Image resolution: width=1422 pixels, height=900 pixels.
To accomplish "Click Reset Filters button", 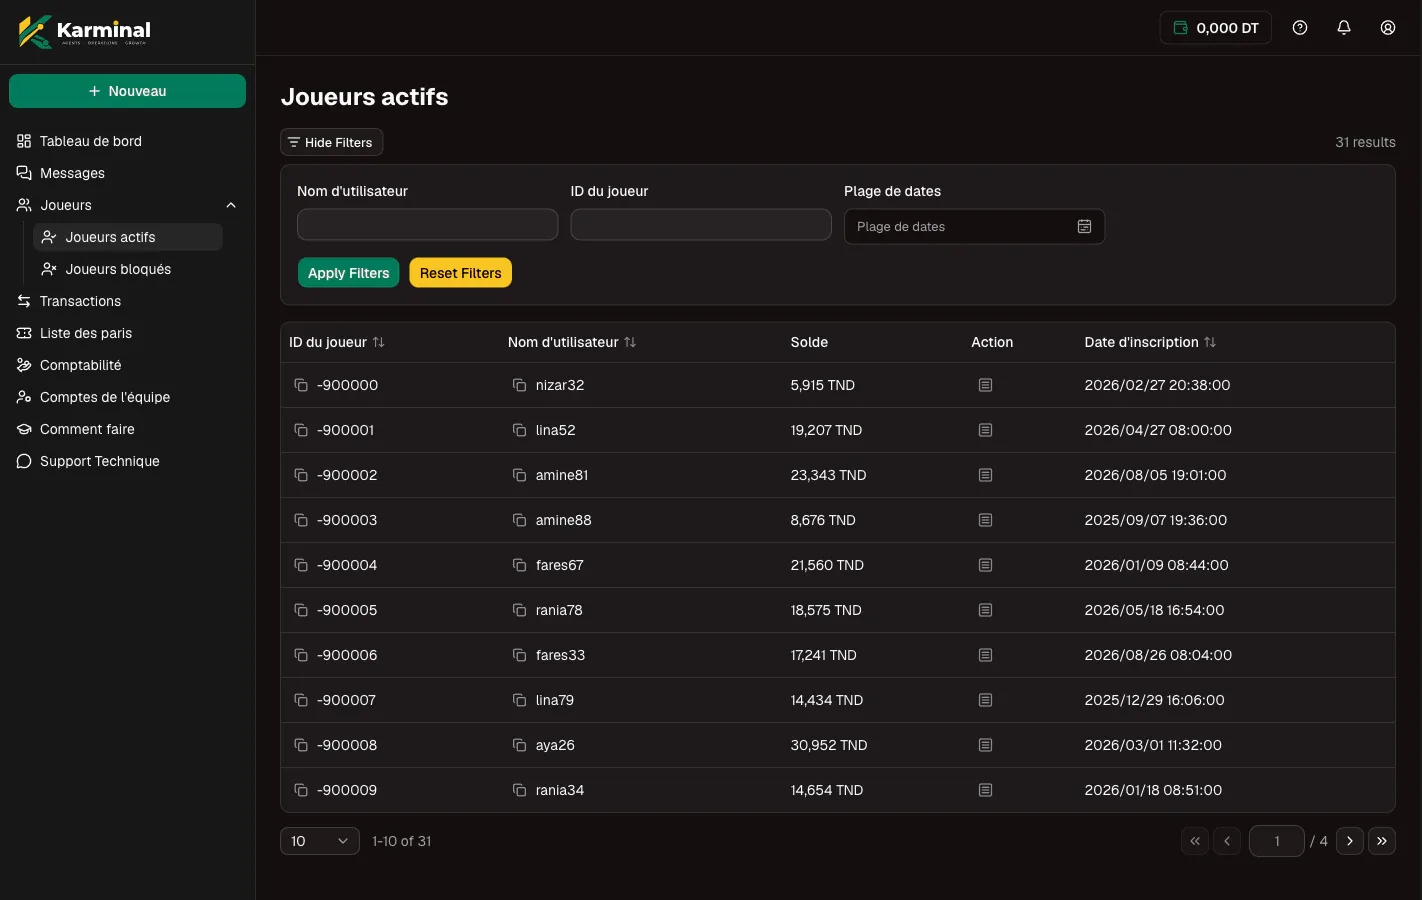I will [x=461, y=273].
